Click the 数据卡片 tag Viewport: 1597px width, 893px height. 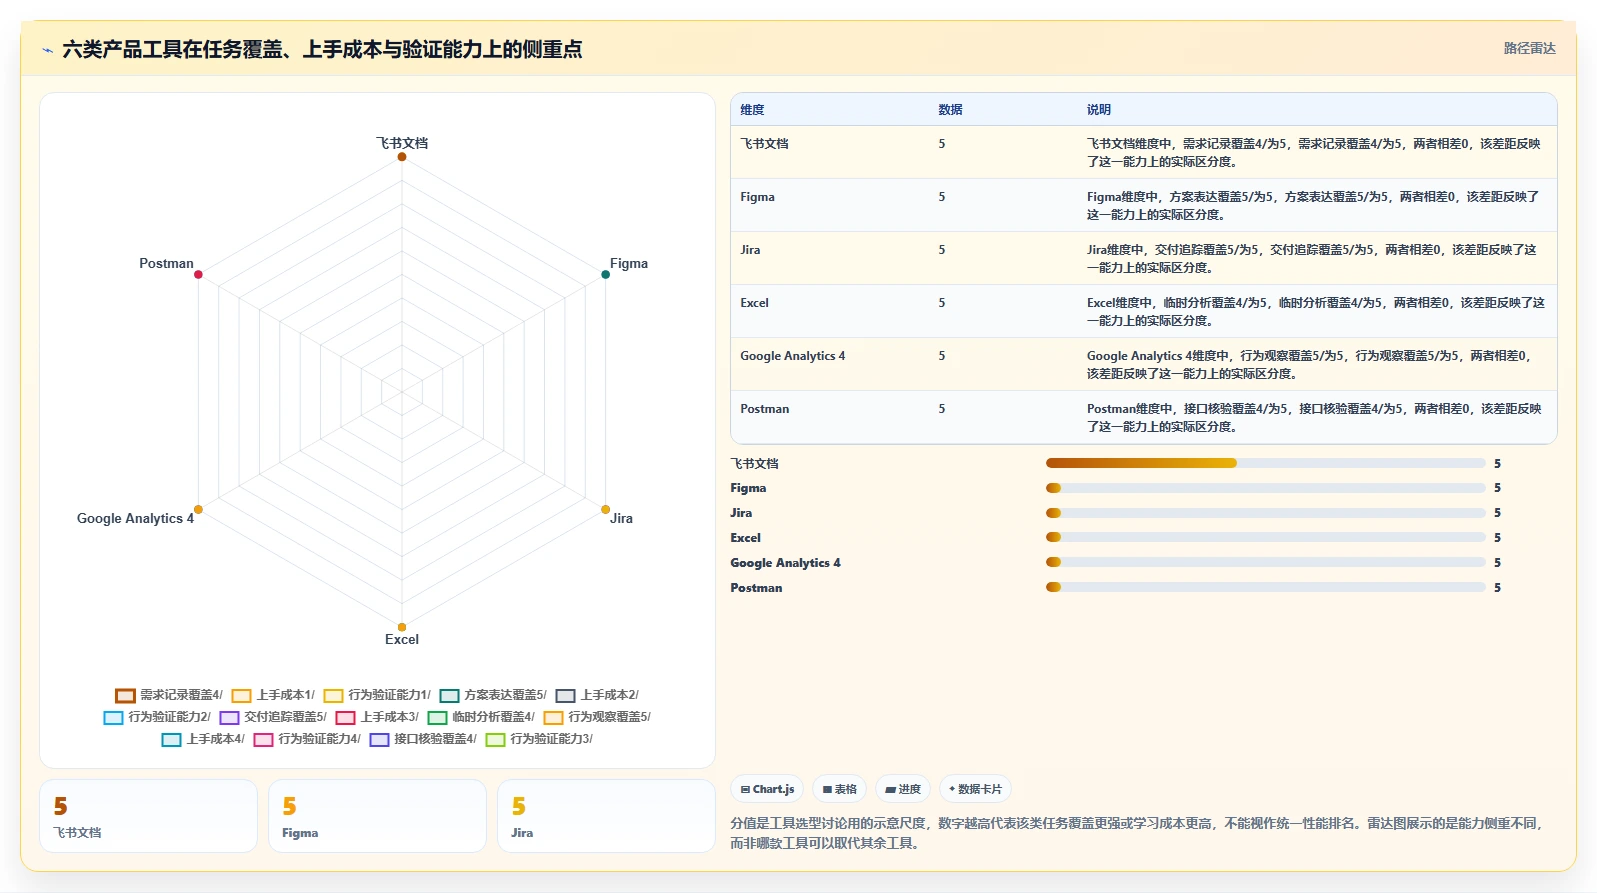point(975,789)
